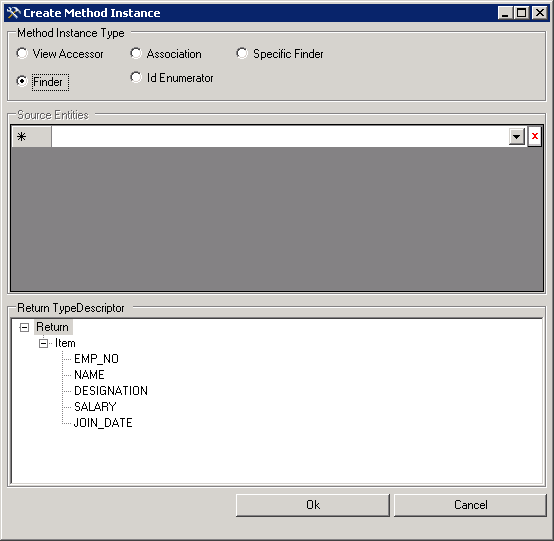Open the Source Entities dropdown arrow
This screenshot has width=554, height=541.
517,136
